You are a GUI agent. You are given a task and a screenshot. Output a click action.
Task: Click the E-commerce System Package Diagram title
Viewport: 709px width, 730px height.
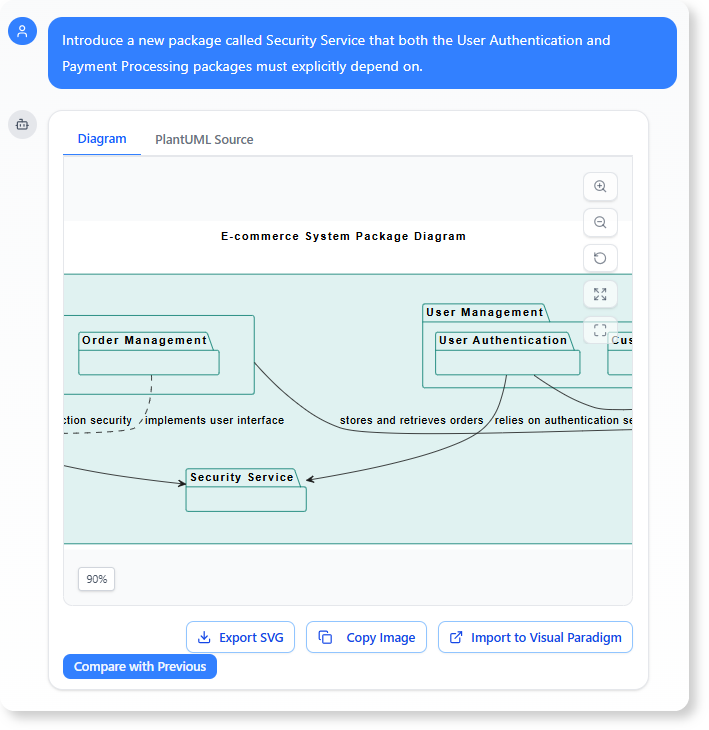coord(343,237)
